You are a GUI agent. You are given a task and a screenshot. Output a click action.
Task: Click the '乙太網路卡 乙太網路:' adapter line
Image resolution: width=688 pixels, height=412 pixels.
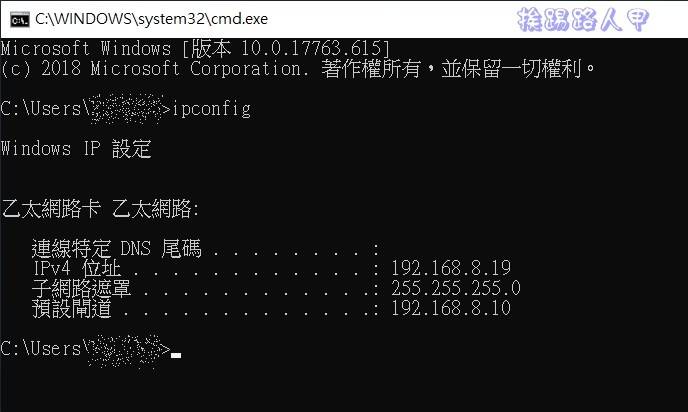(100, 209)
